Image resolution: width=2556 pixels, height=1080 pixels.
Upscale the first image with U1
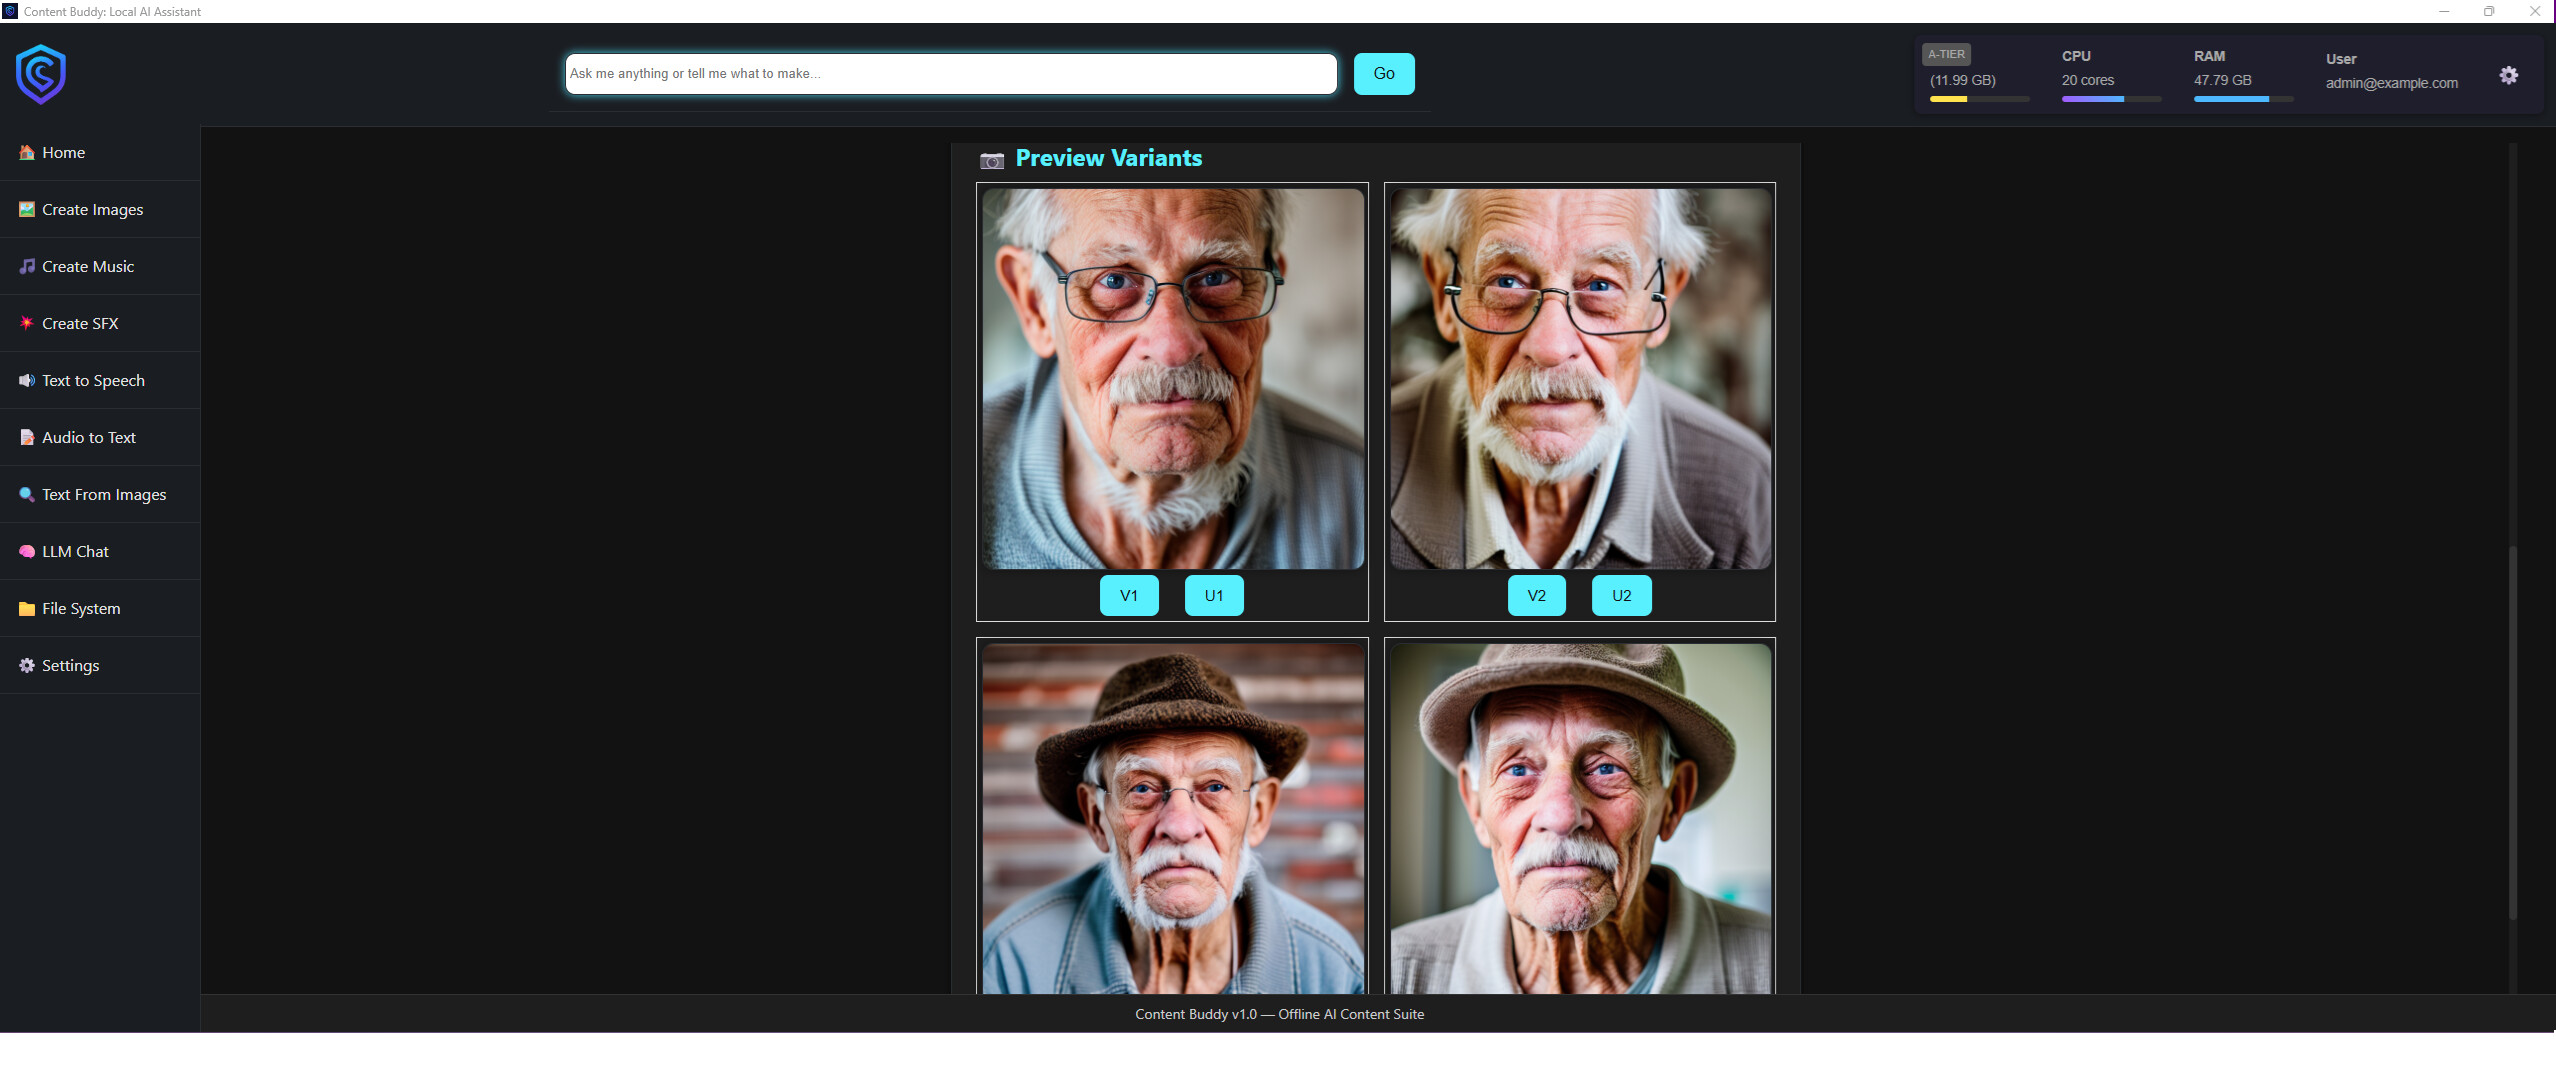tap(1212, 595)
